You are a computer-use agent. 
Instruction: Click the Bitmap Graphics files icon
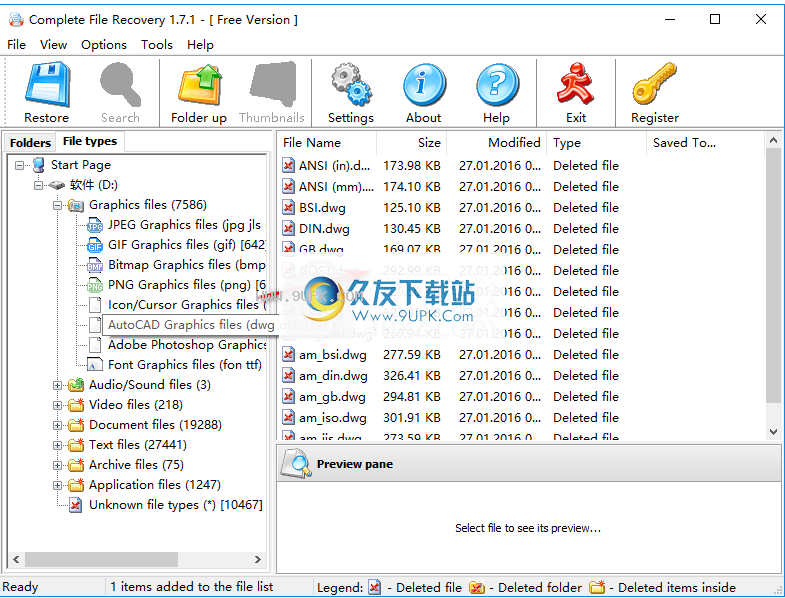[95, 265]
